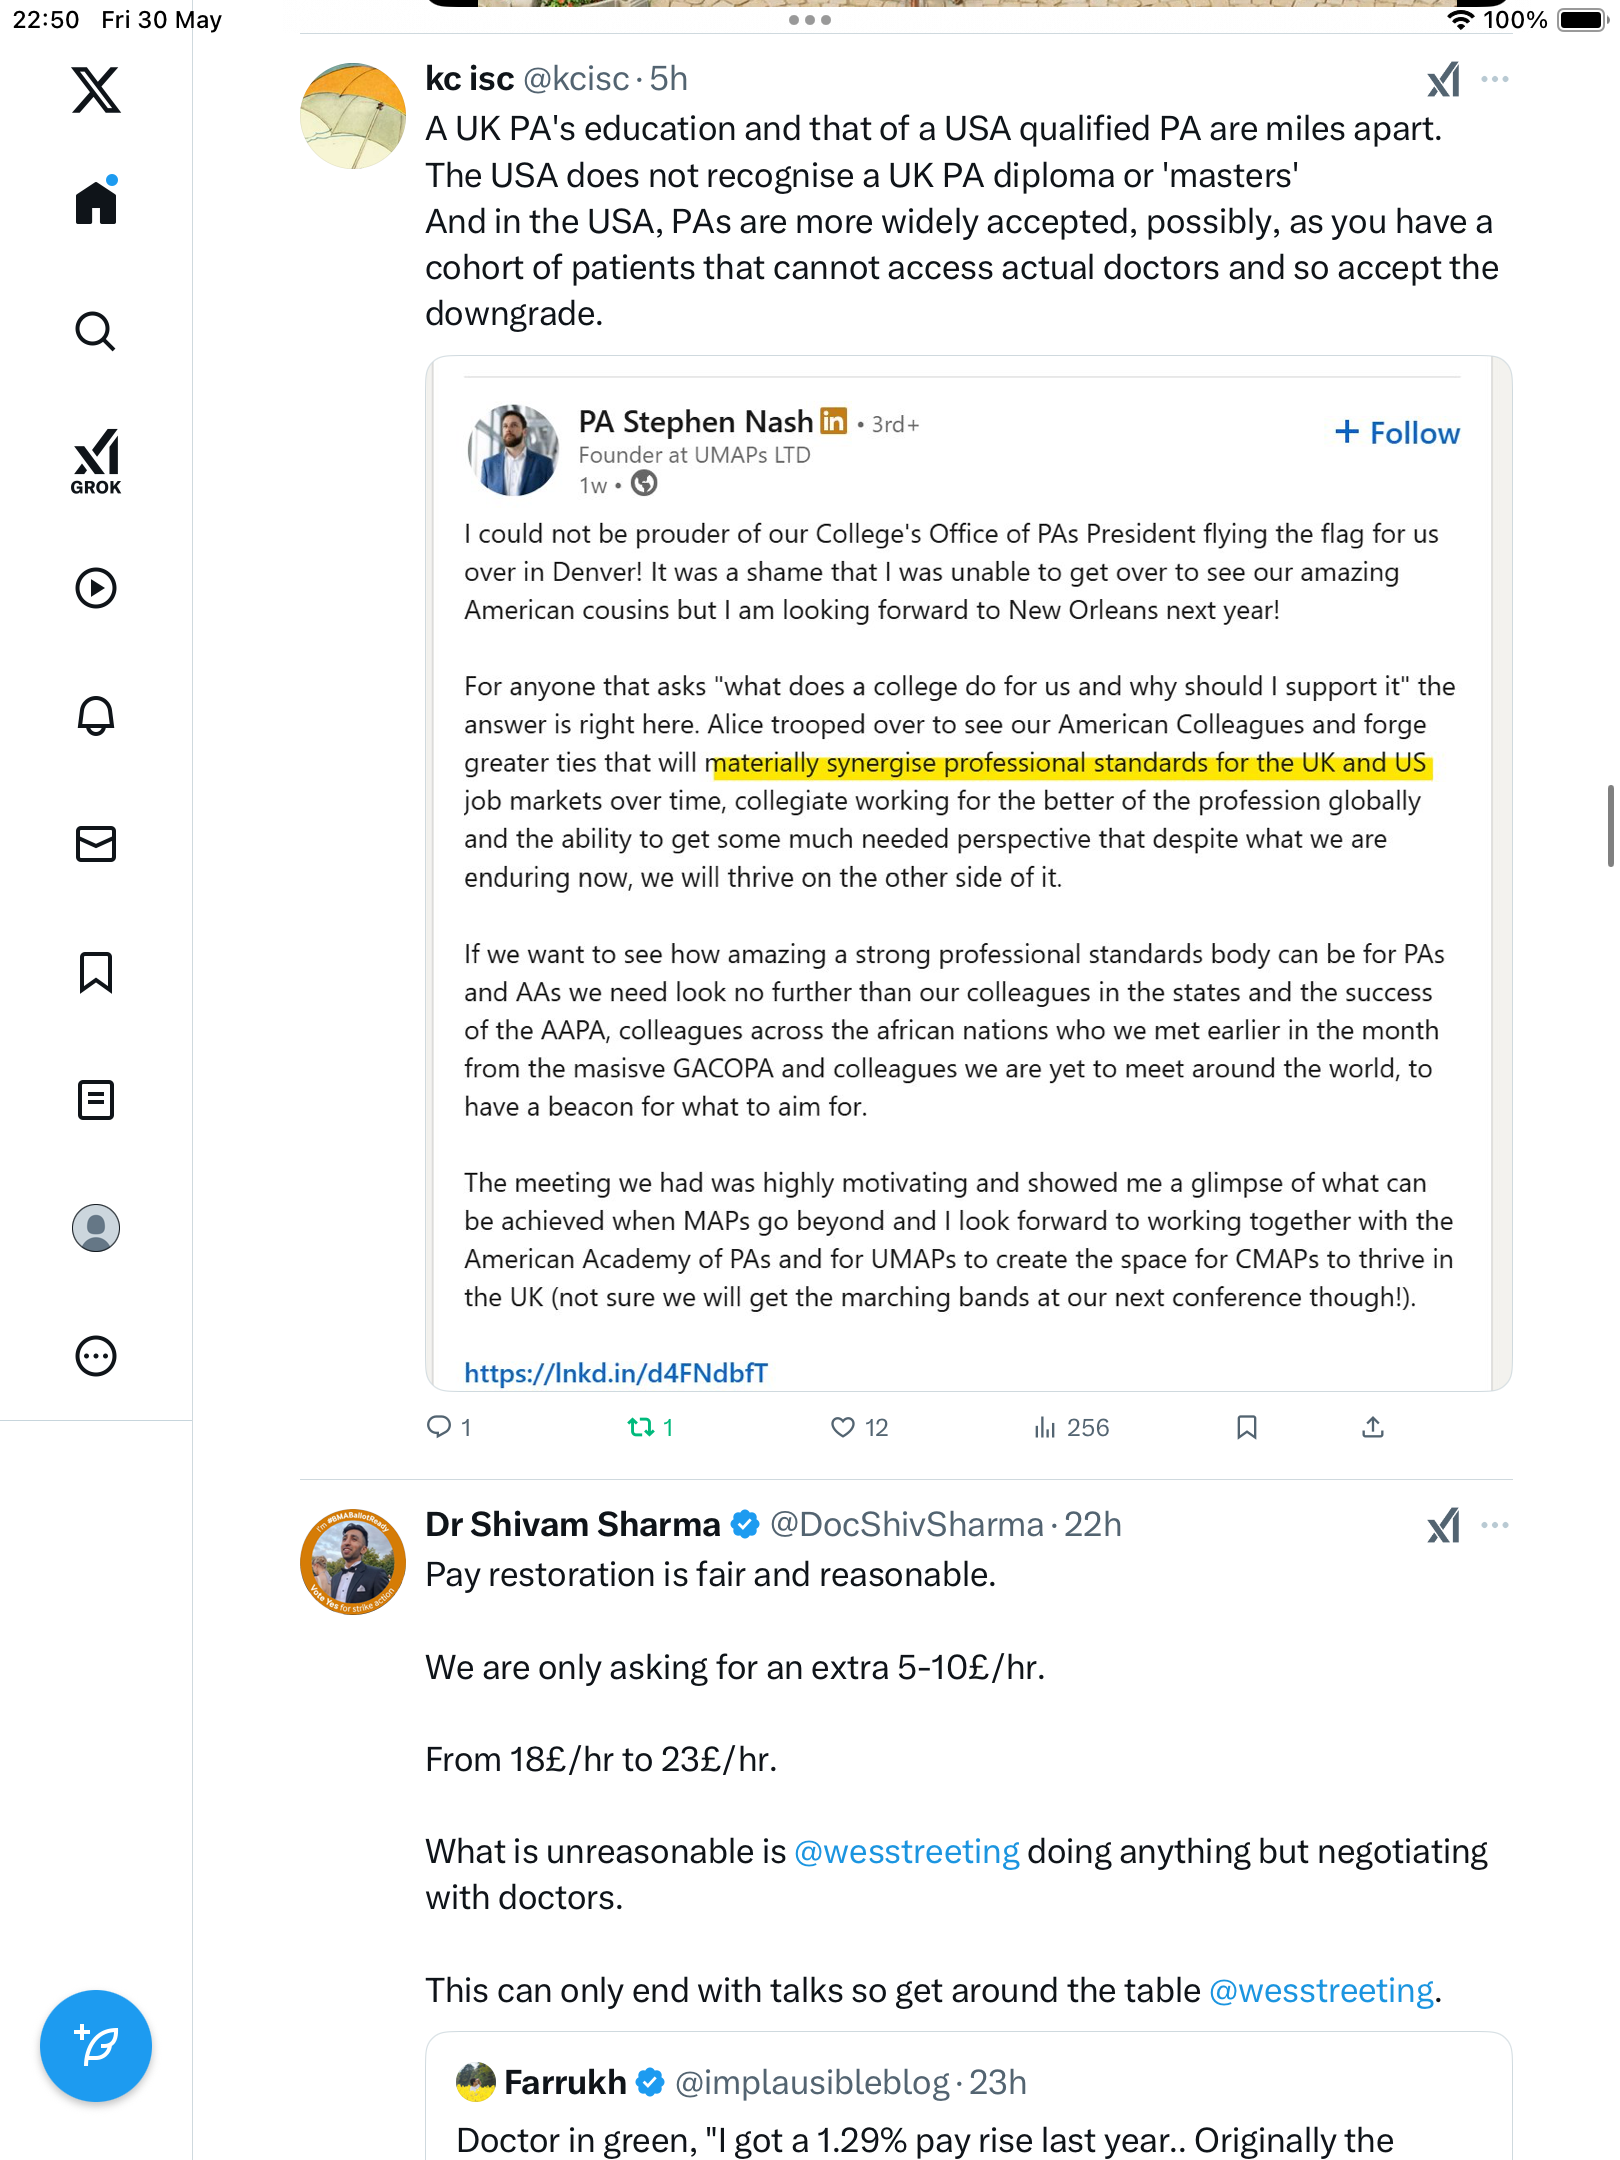
Task: Open the Profile avatar menu item
Action: (96, 1228)
